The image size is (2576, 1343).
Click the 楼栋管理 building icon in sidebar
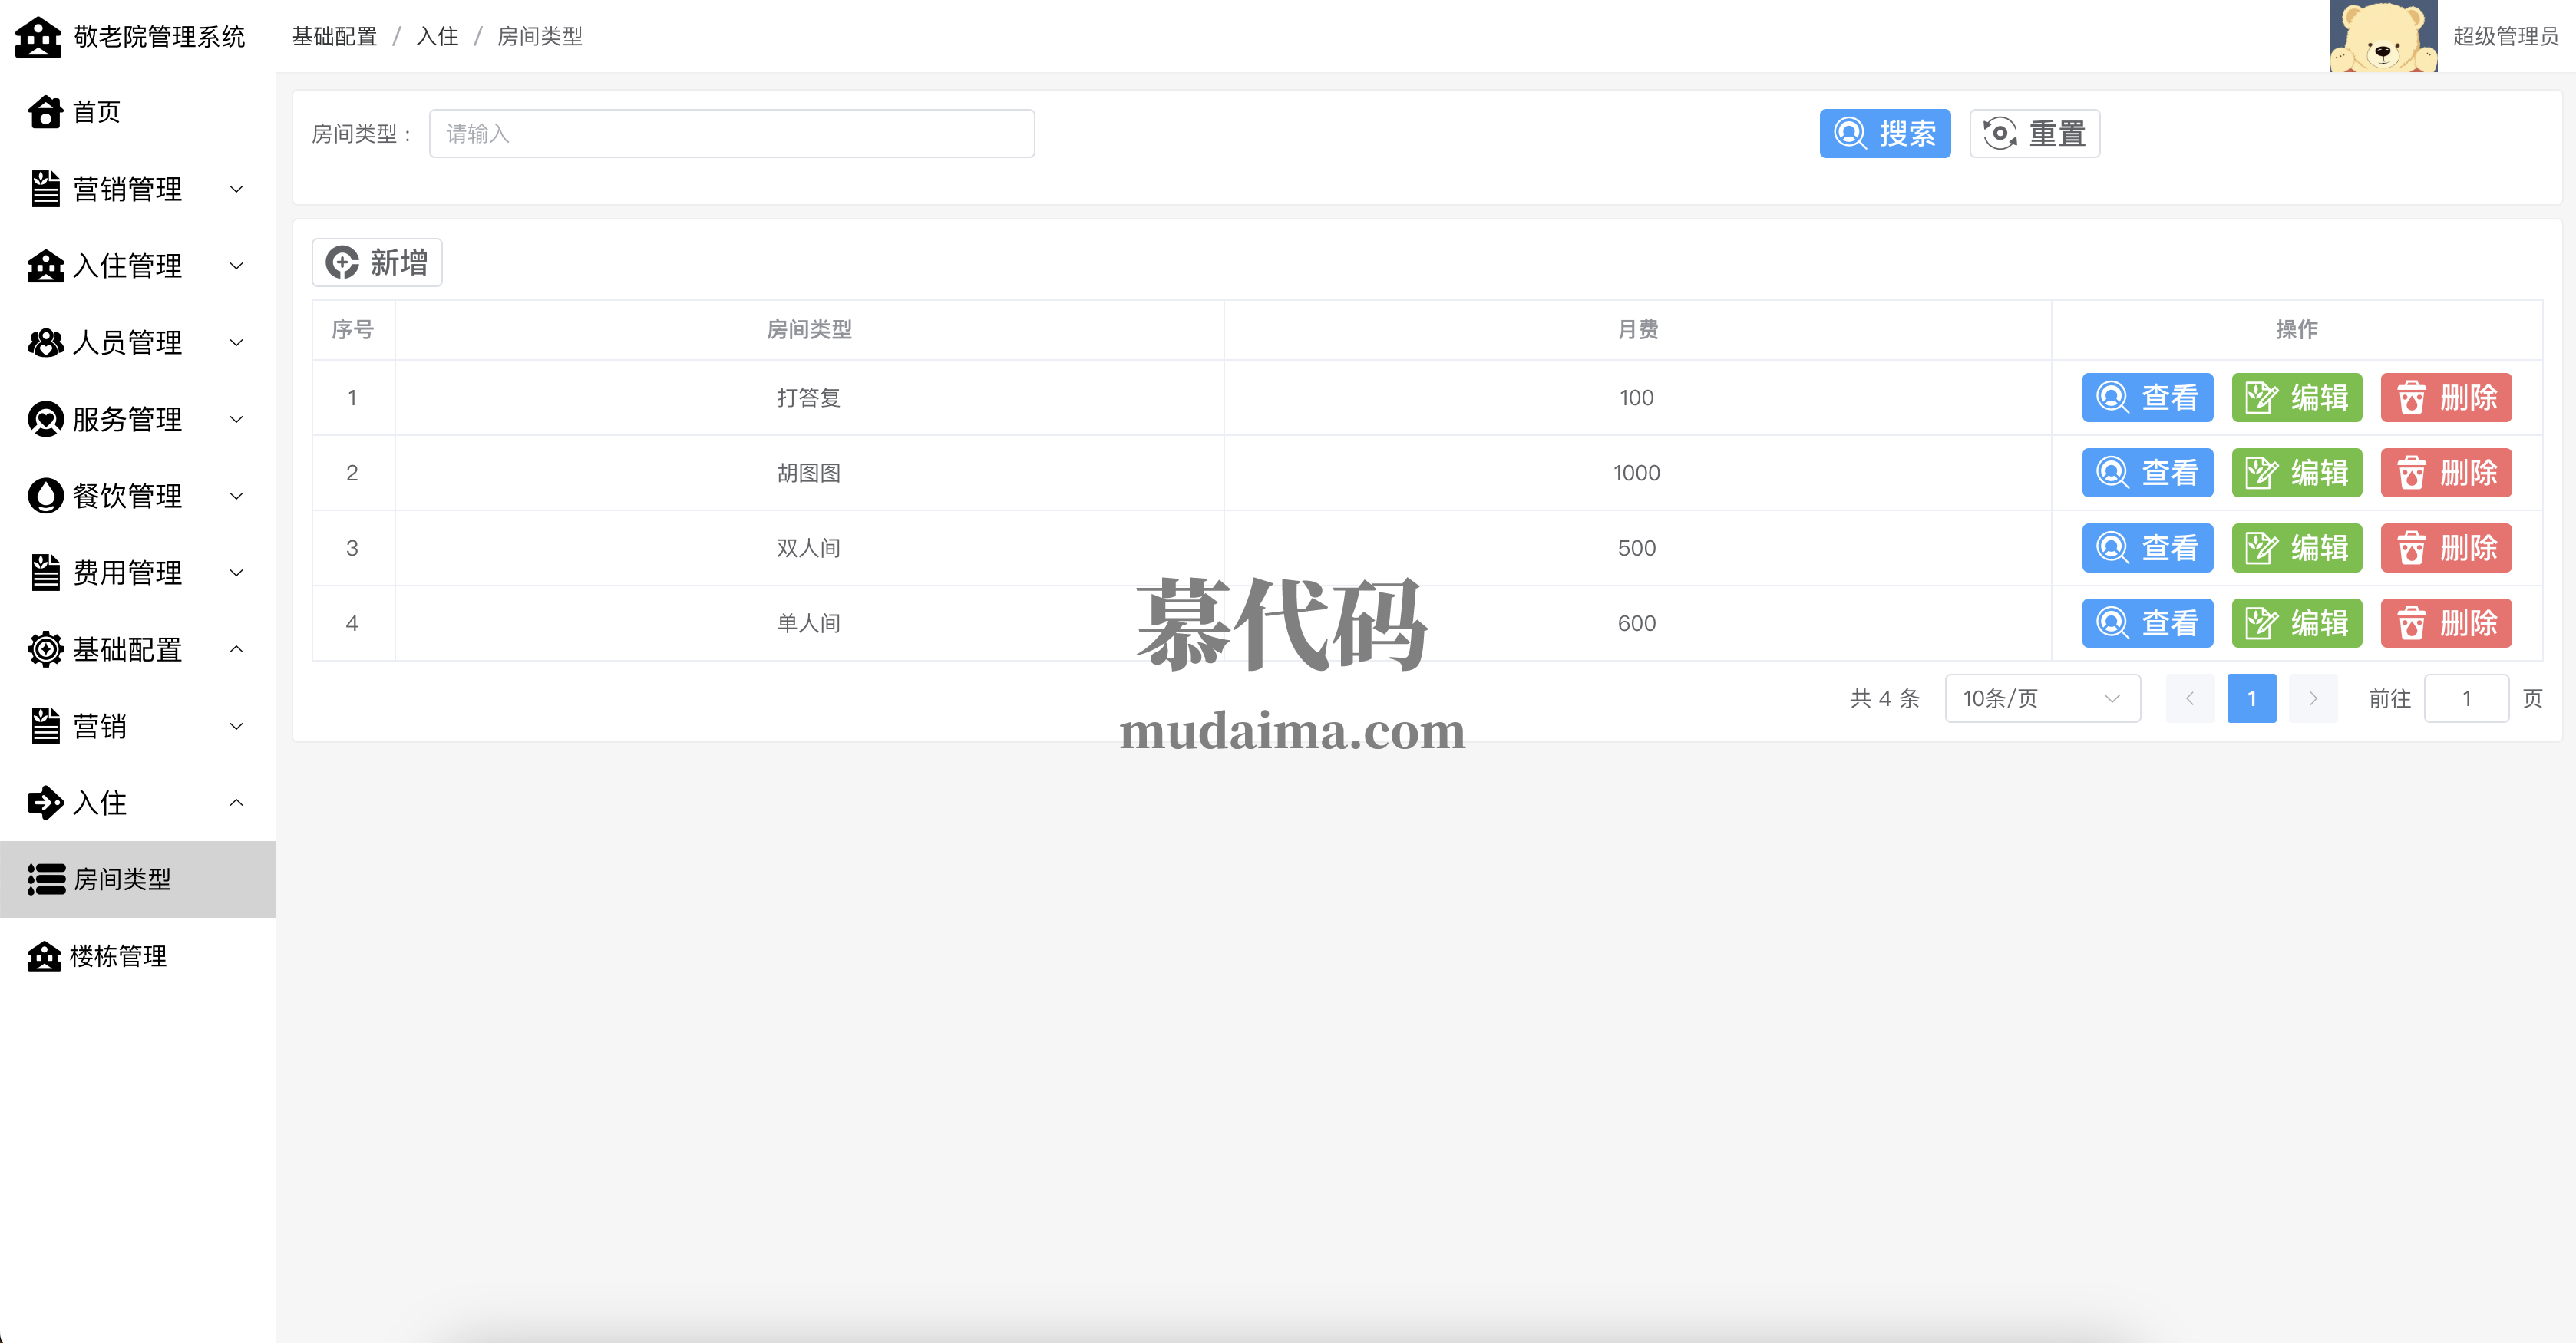[x=44, y=956]
